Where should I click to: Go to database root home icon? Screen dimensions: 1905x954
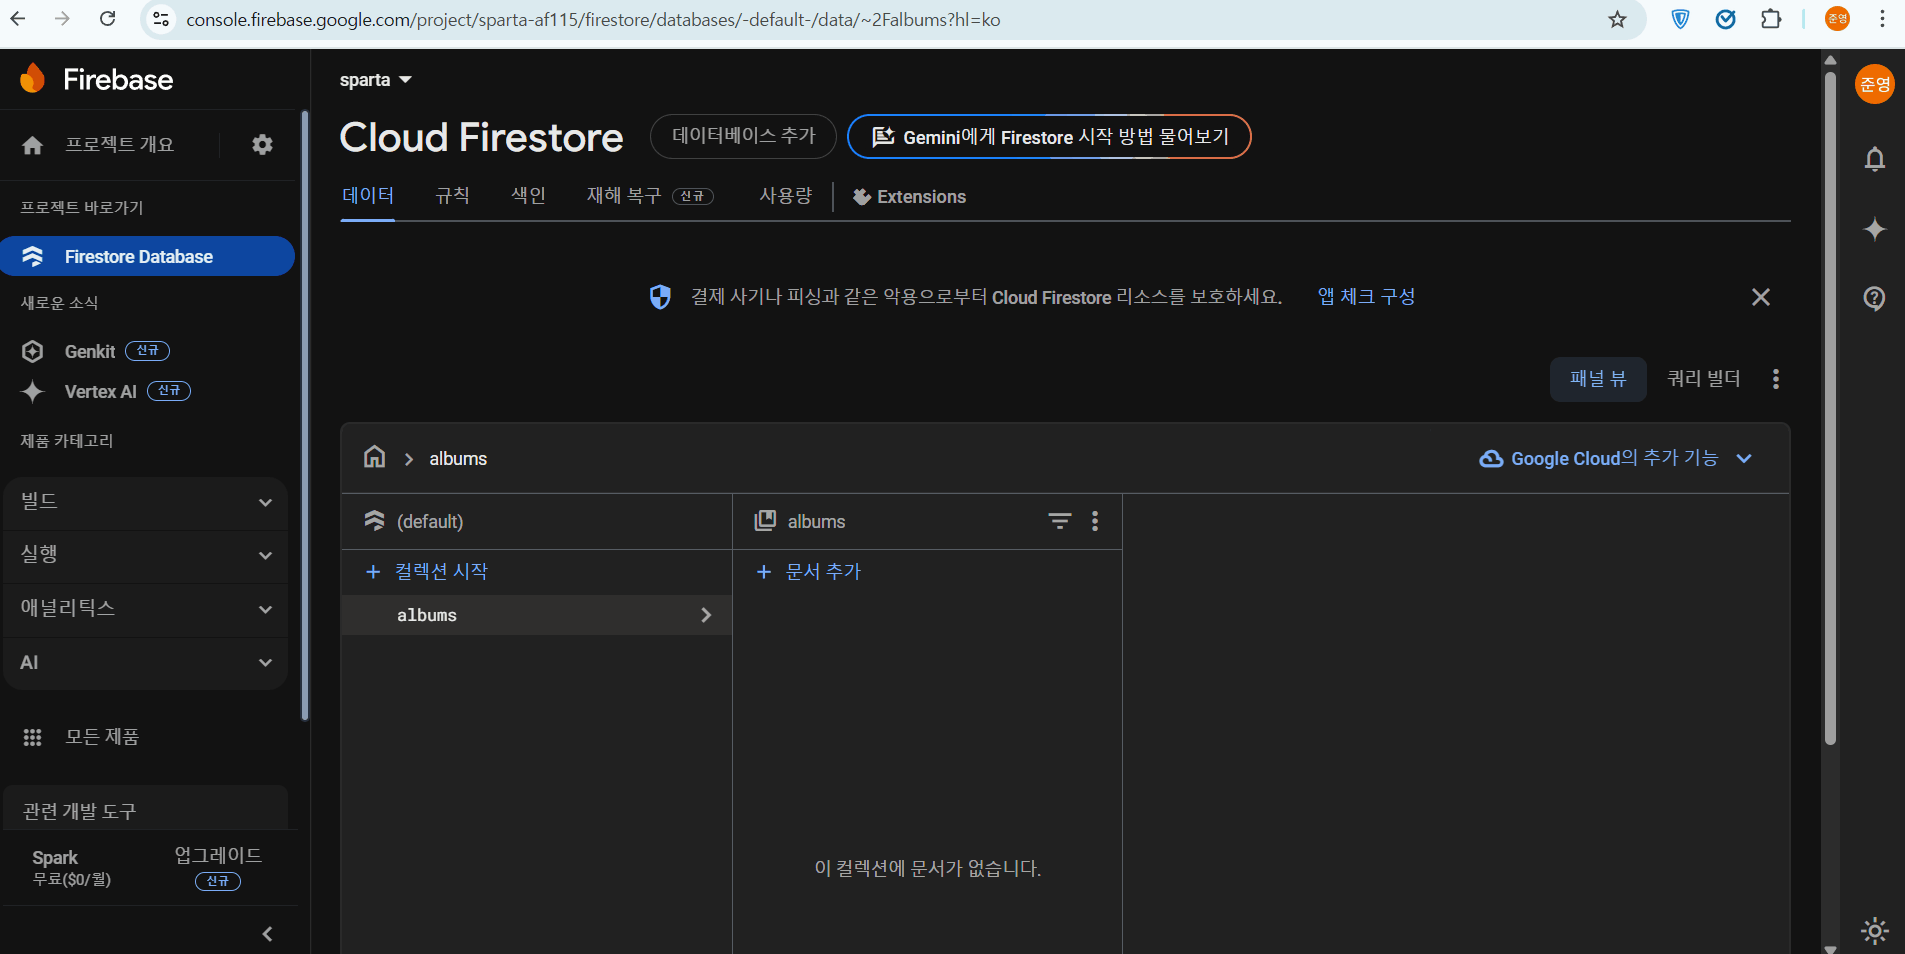tap(375, 457)
